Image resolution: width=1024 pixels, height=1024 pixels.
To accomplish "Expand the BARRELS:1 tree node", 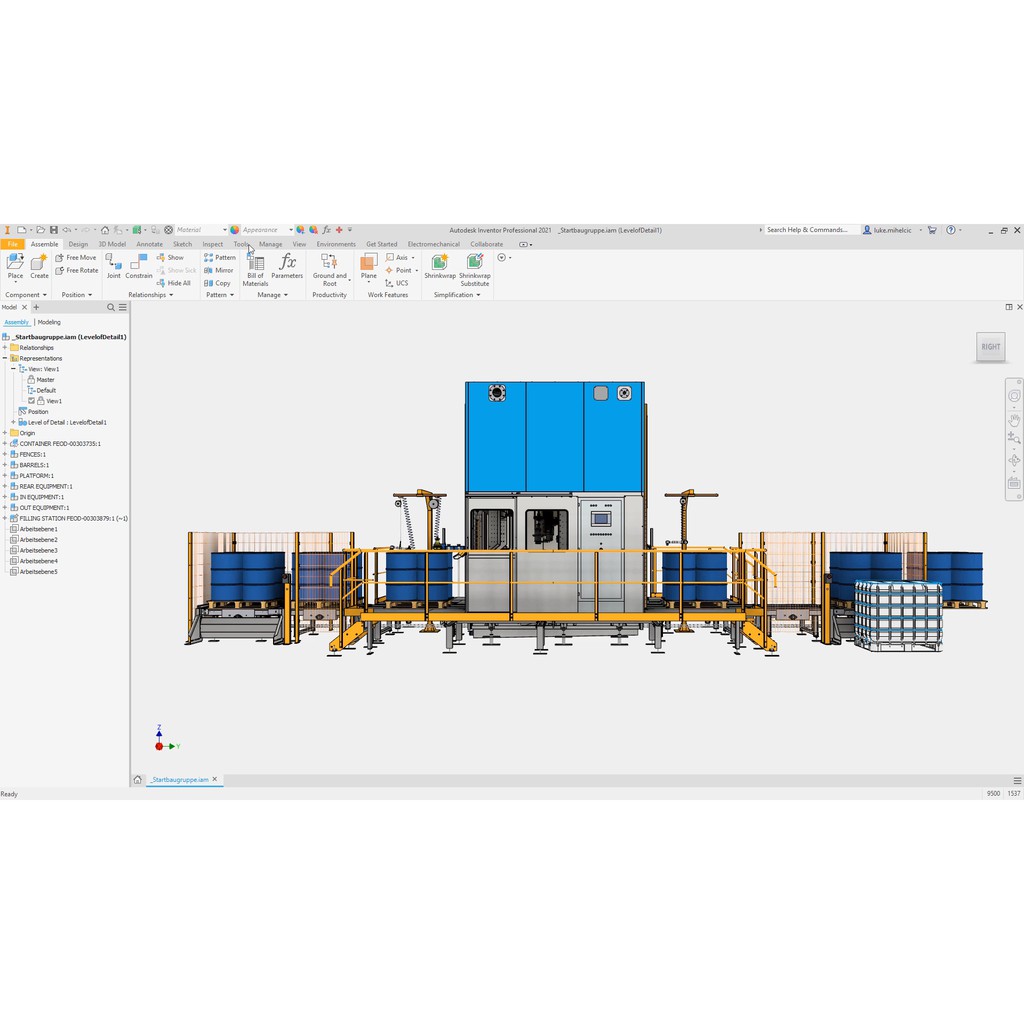I will (x=5, y=465).
